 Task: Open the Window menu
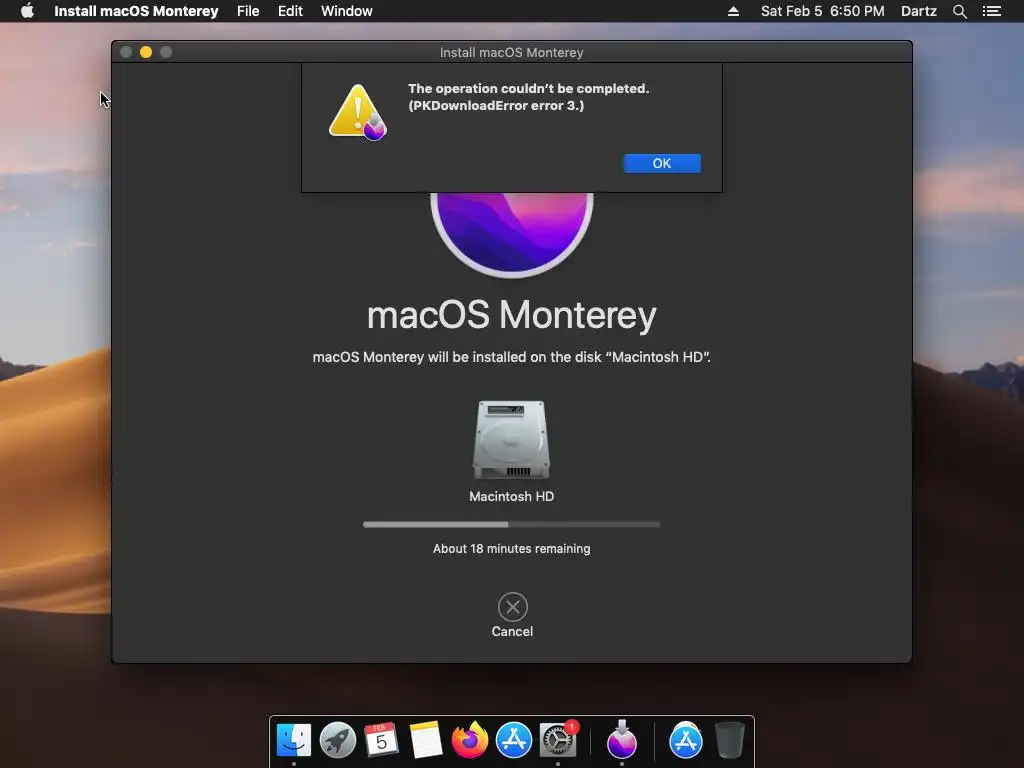click(347, 11)
